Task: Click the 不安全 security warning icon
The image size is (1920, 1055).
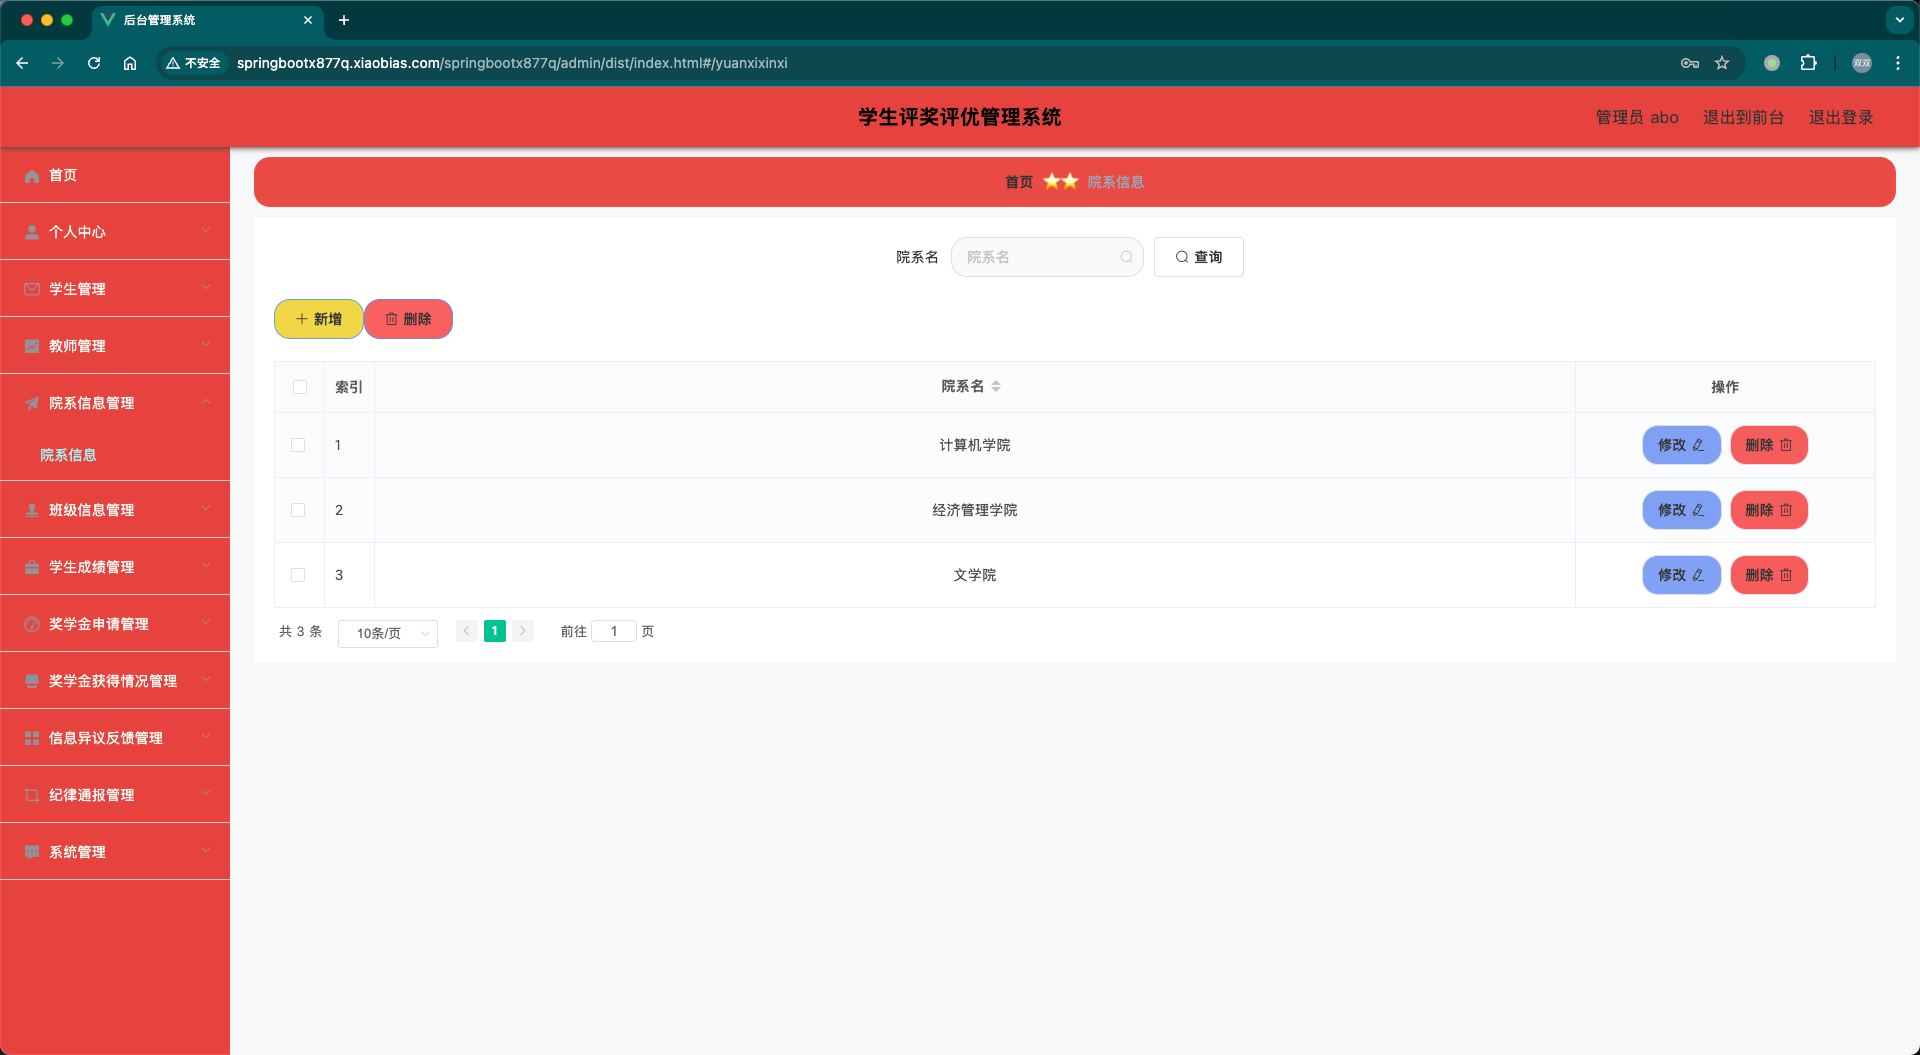Action: pos(173,63)
